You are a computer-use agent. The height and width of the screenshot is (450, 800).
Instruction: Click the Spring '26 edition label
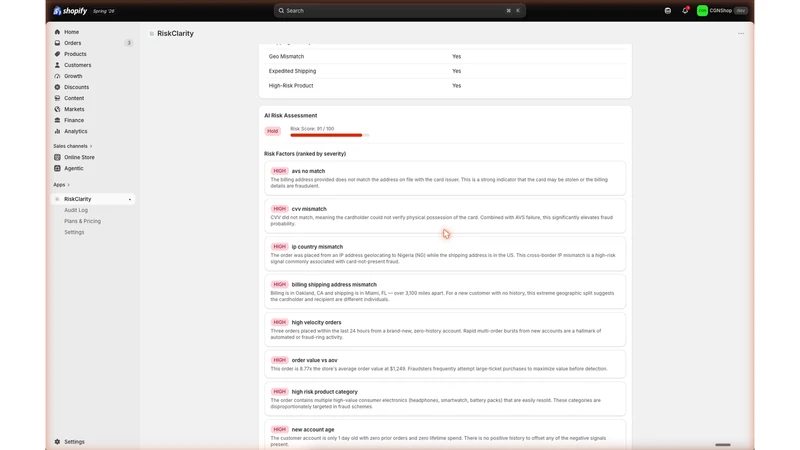[104, 11]
